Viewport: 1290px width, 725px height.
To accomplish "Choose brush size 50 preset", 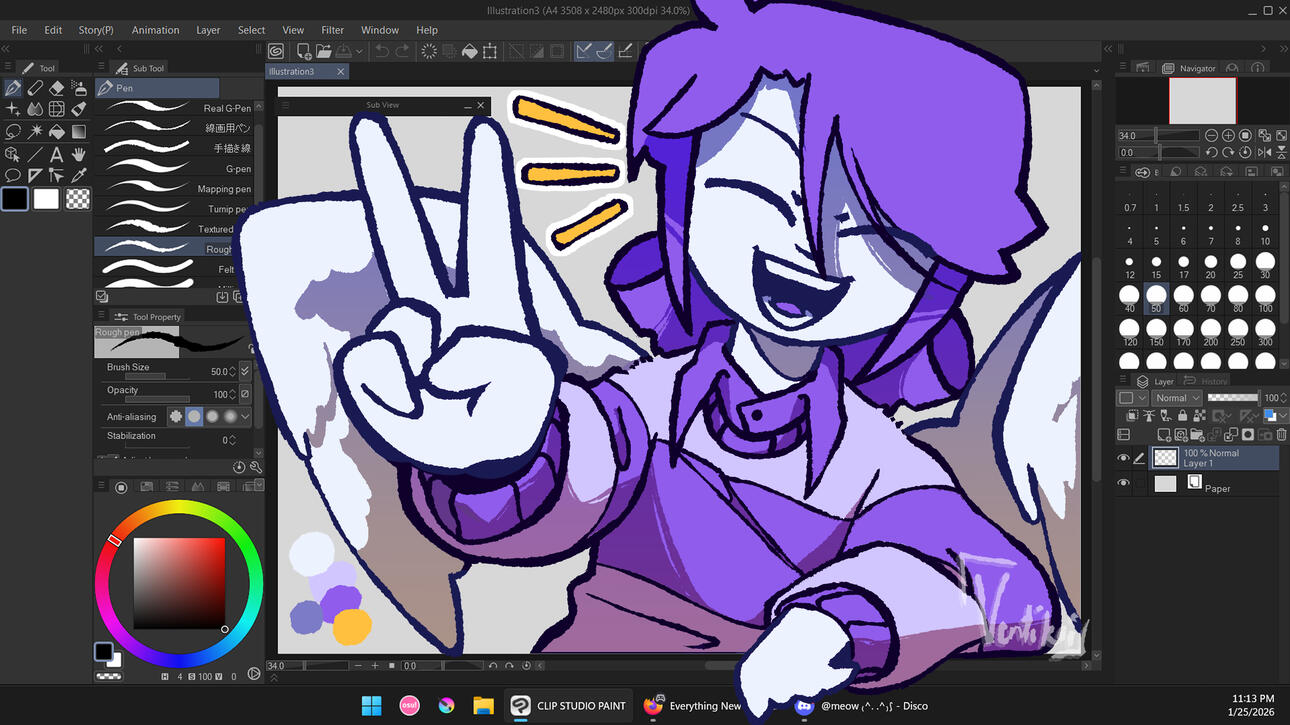I will (1156, 296).
